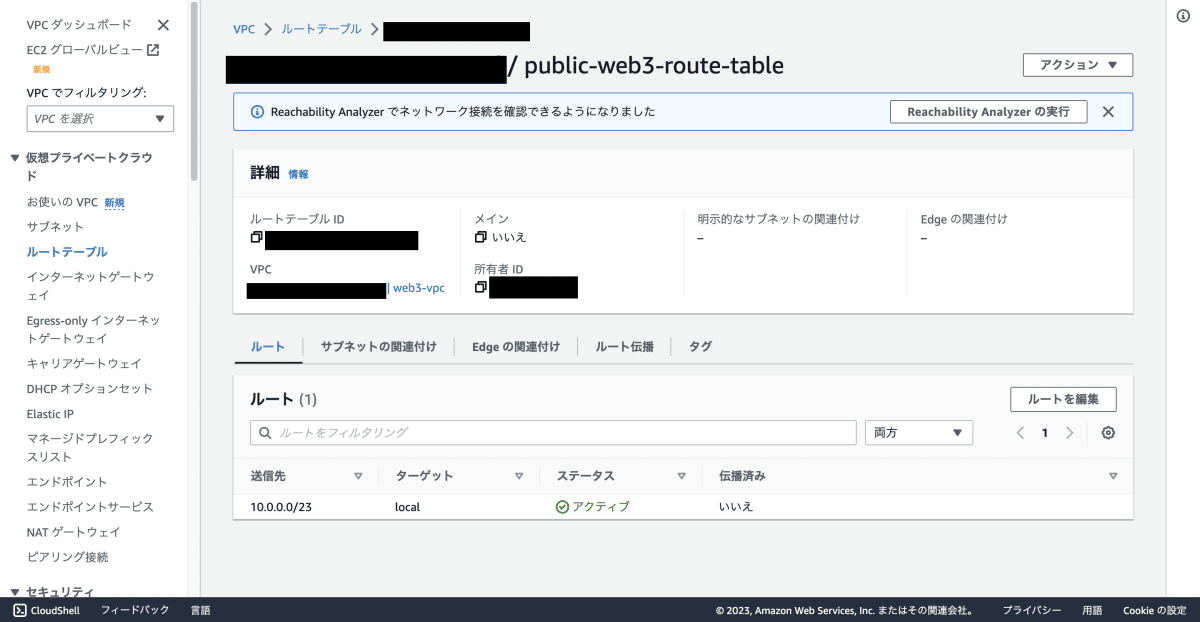1200x622 pixels.
Task: Click the 10.0.0.0/23 destination cell
Action: tap(281, 507)
